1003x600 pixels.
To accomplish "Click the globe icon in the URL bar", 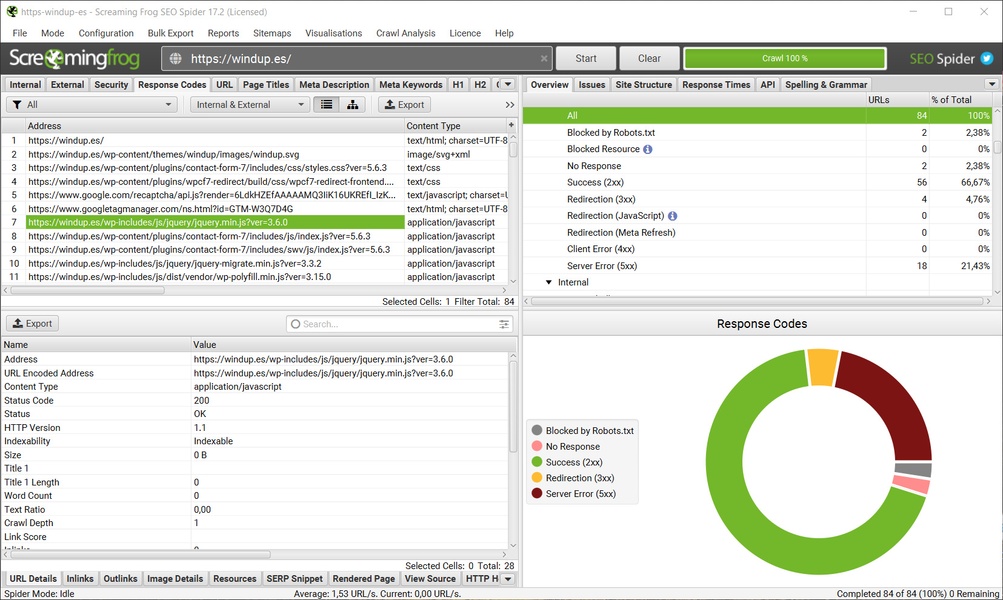I will (x=175, y=59).
